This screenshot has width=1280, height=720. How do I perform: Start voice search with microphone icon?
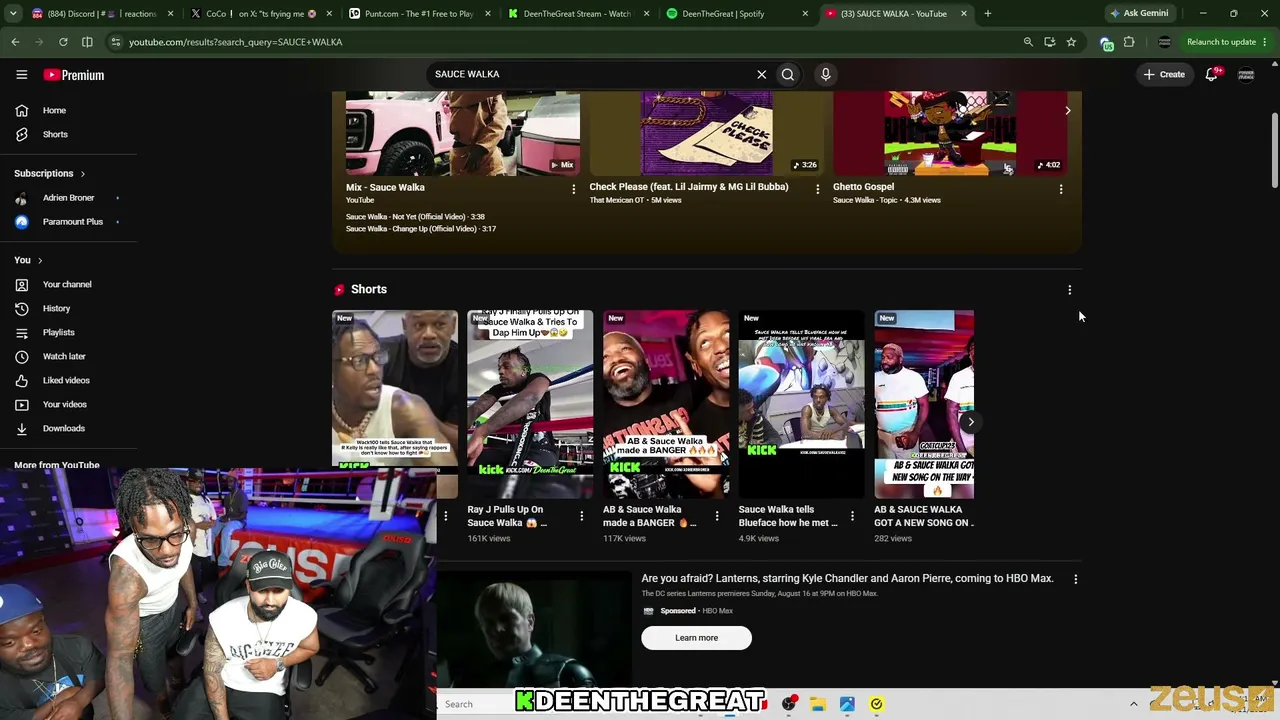tap(825, 74)
